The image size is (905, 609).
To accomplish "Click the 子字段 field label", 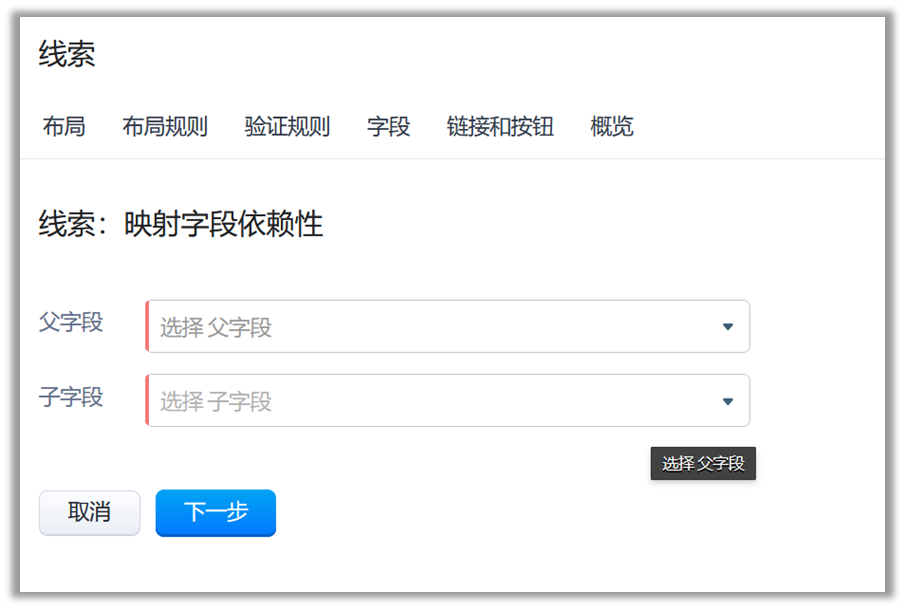I will coord(71,397).
